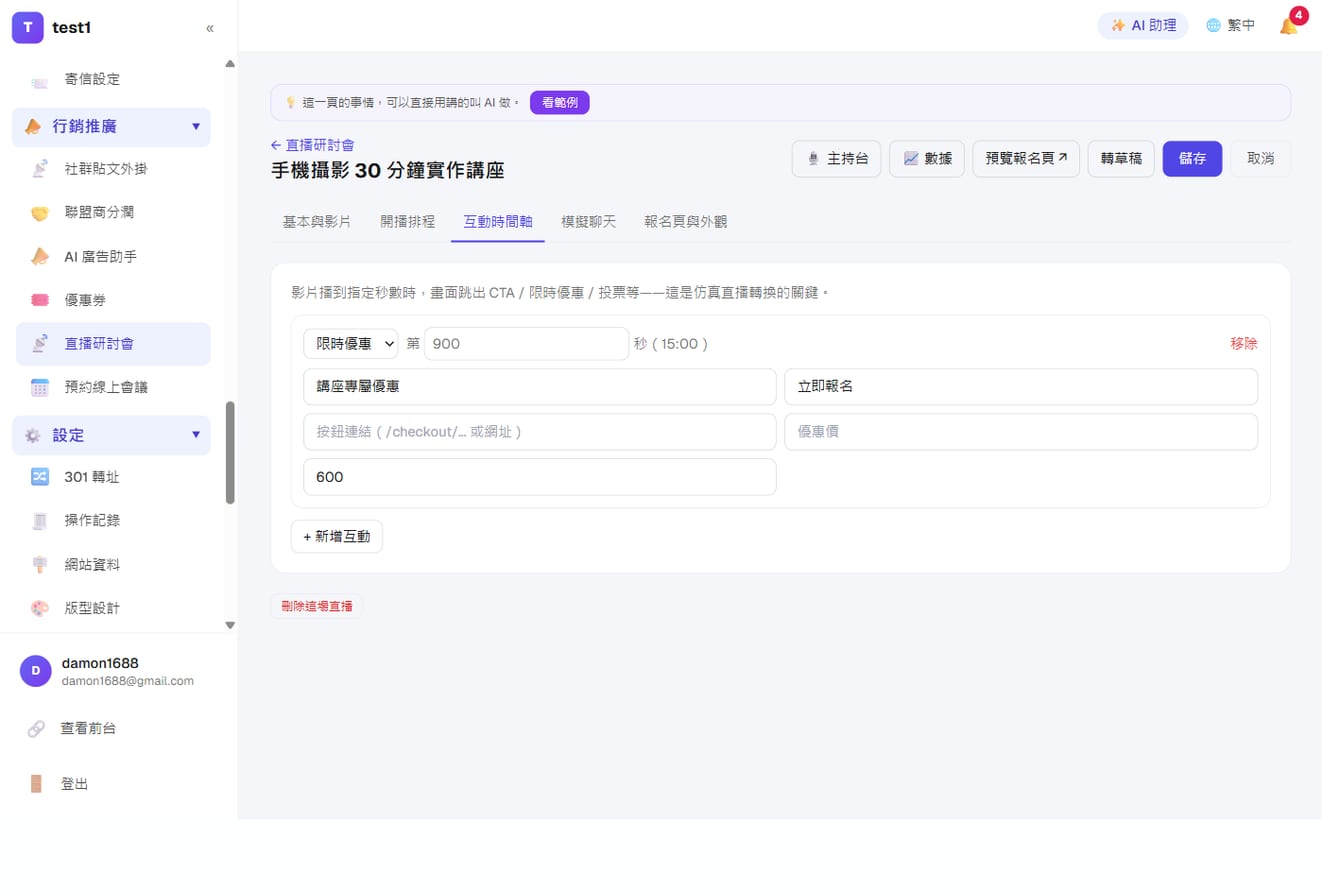Click the 預約線上會議 calendar icon

pos(40,387)
